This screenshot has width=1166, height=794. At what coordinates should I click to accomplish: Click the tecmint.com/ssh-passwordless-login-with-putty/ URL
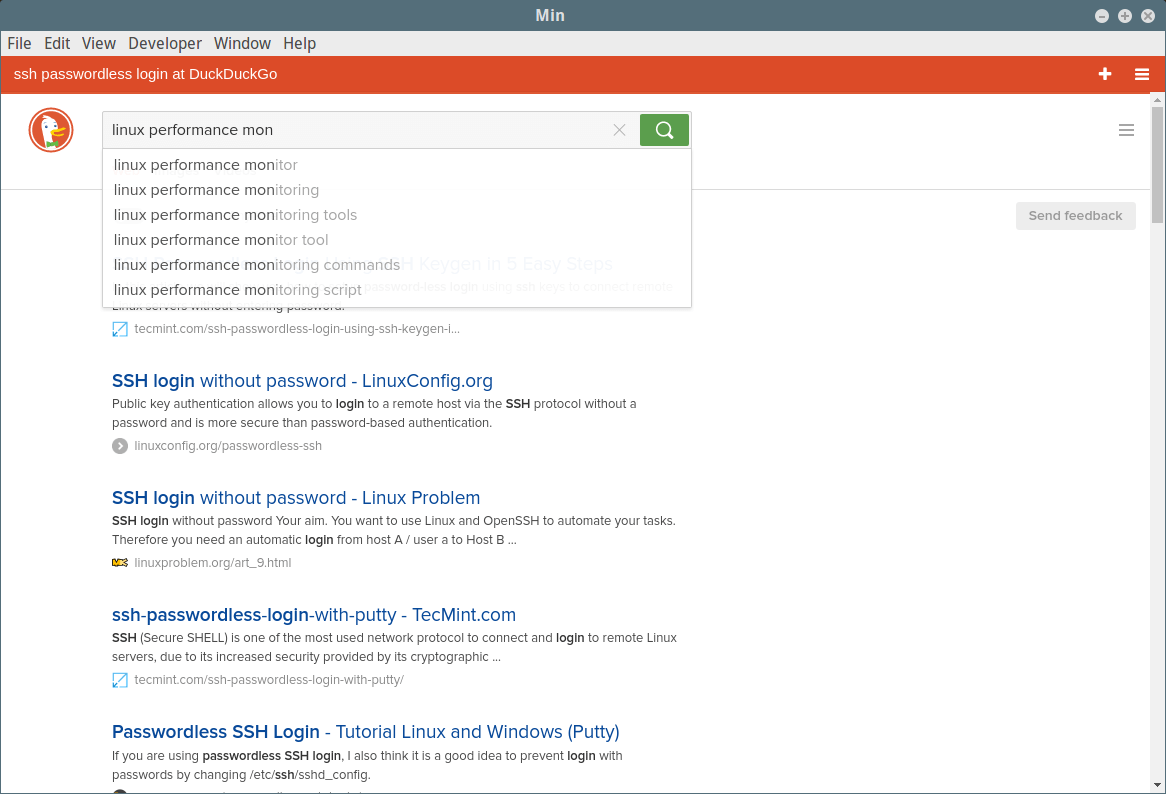(x=269, y=680)
